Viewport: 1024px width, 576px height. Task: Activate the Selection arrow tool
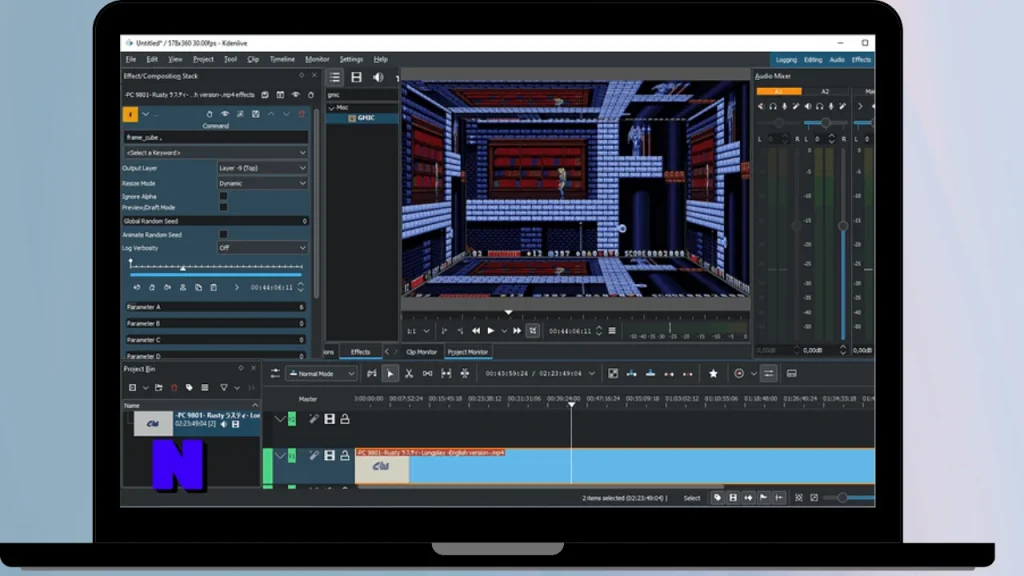click(x=390, y=374)
